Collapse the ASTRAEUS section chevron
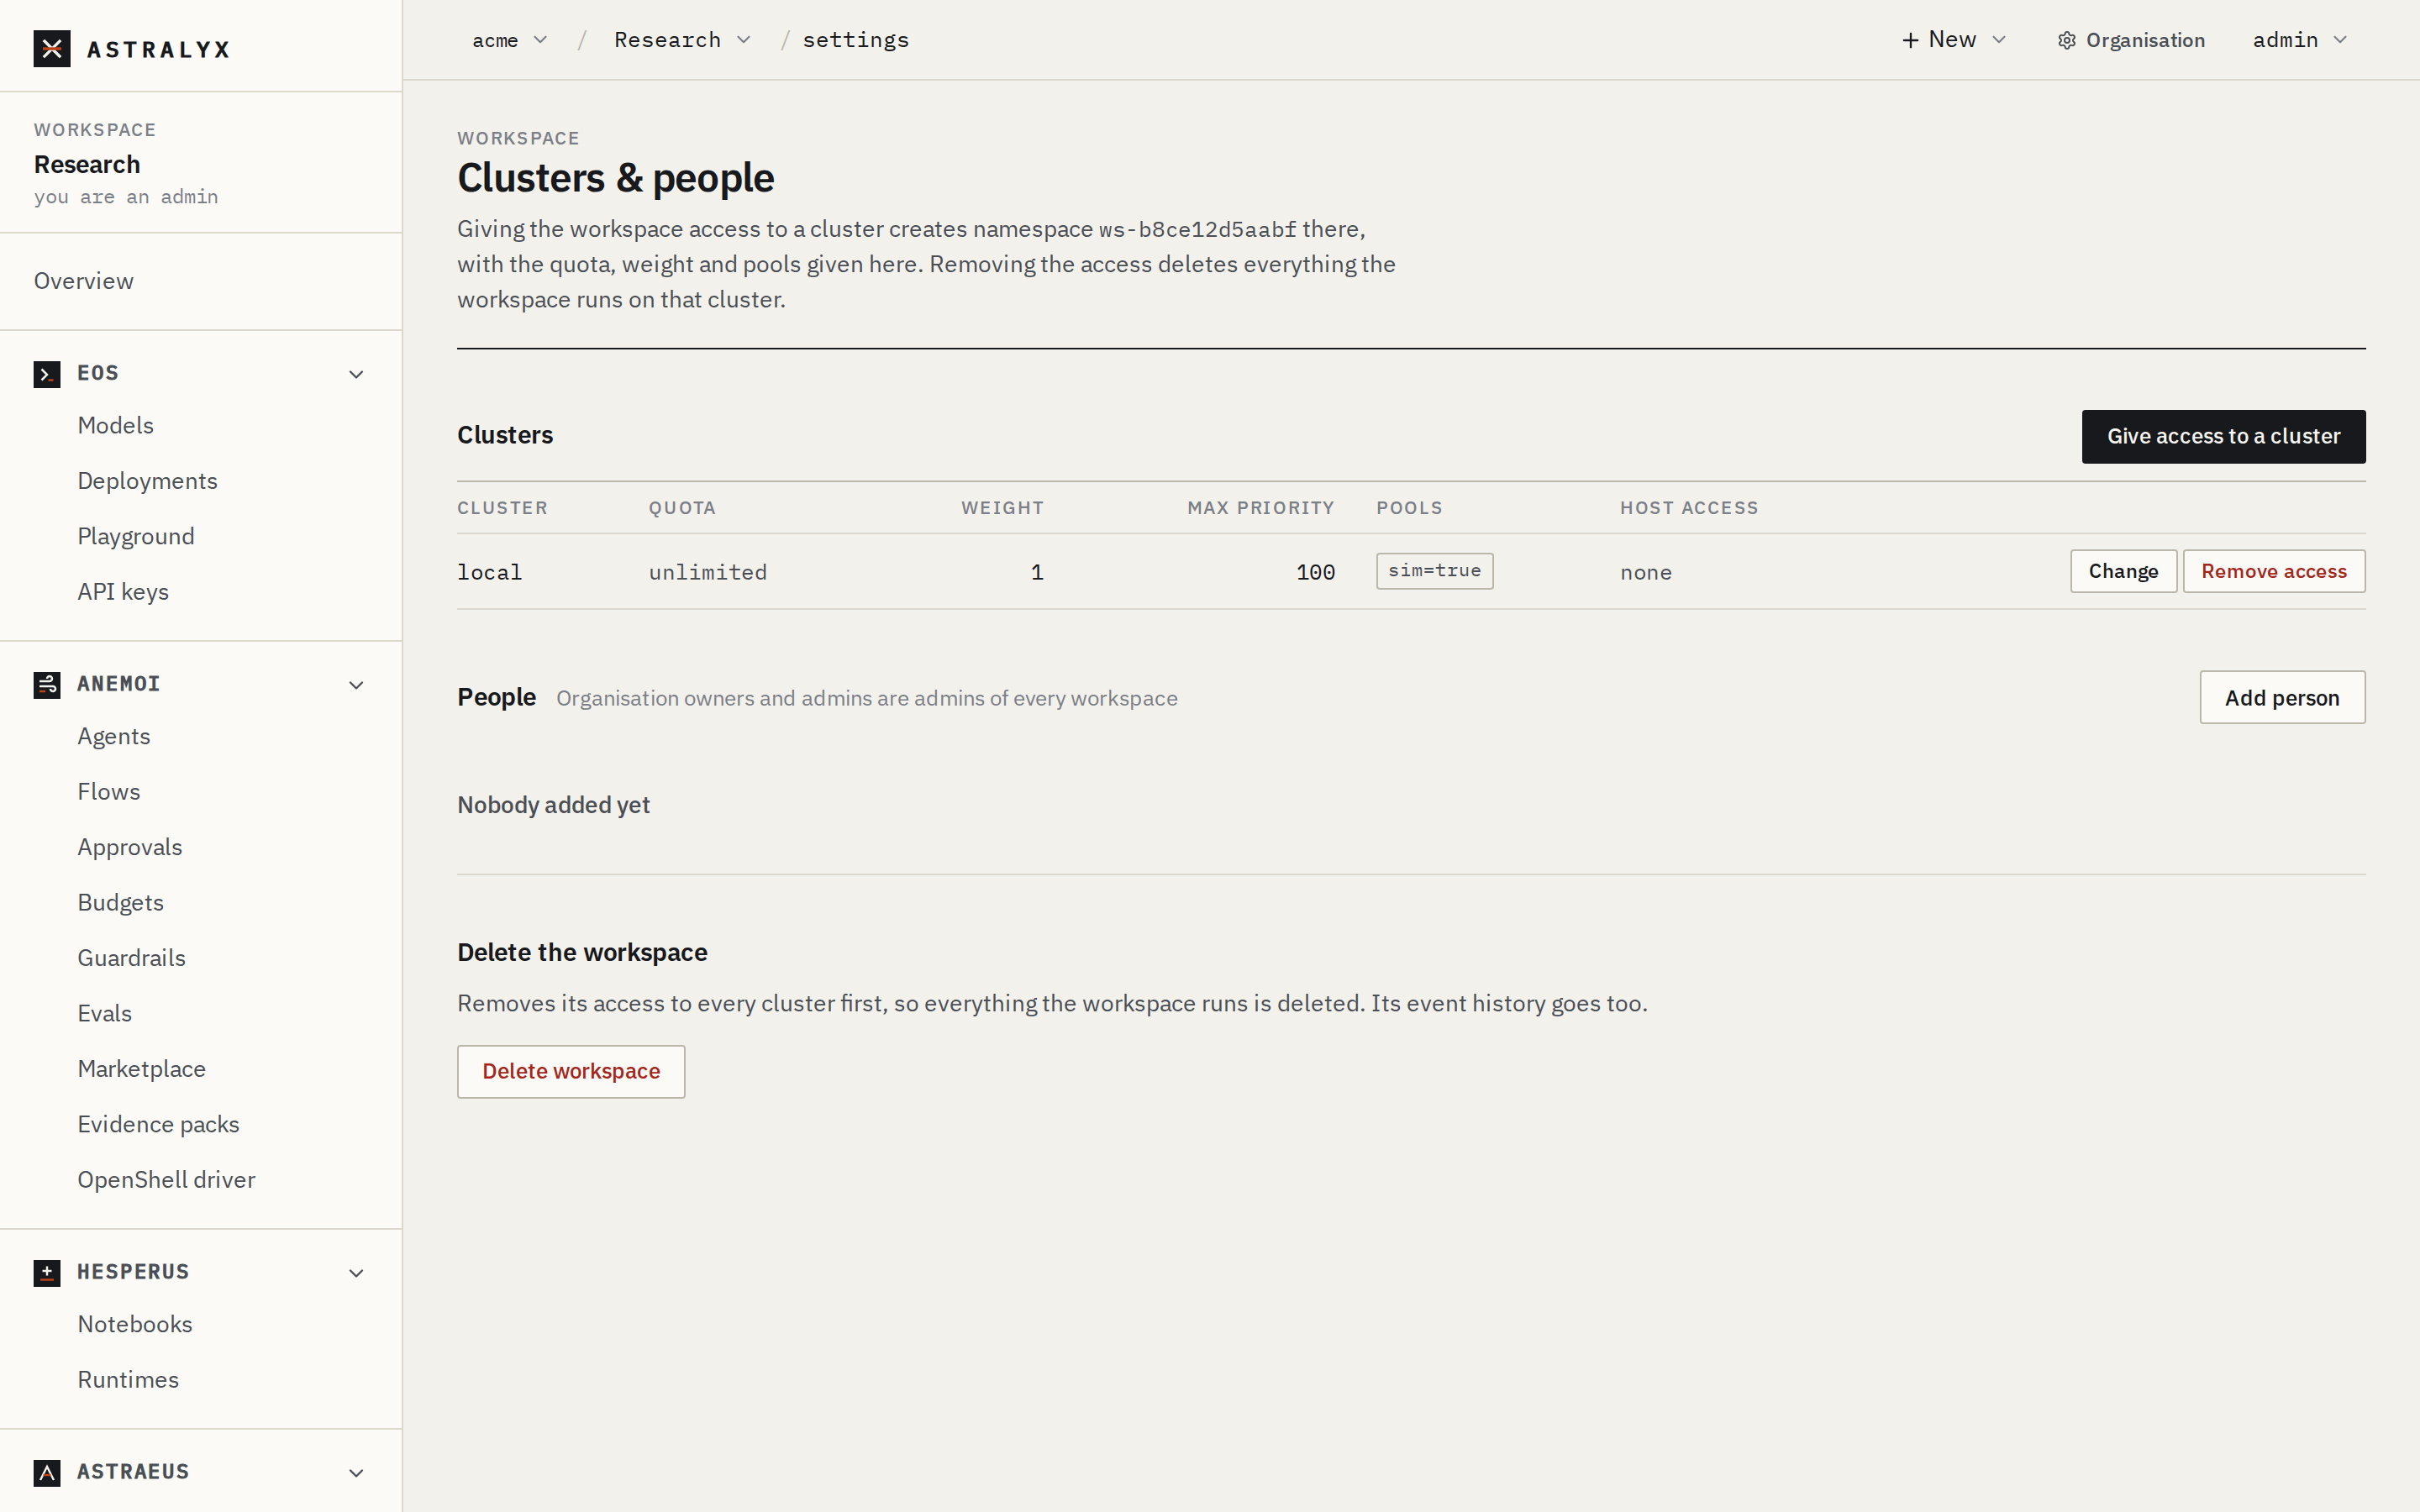The width and height of the screenshot is (2420, 1512). coord(356,1473)
